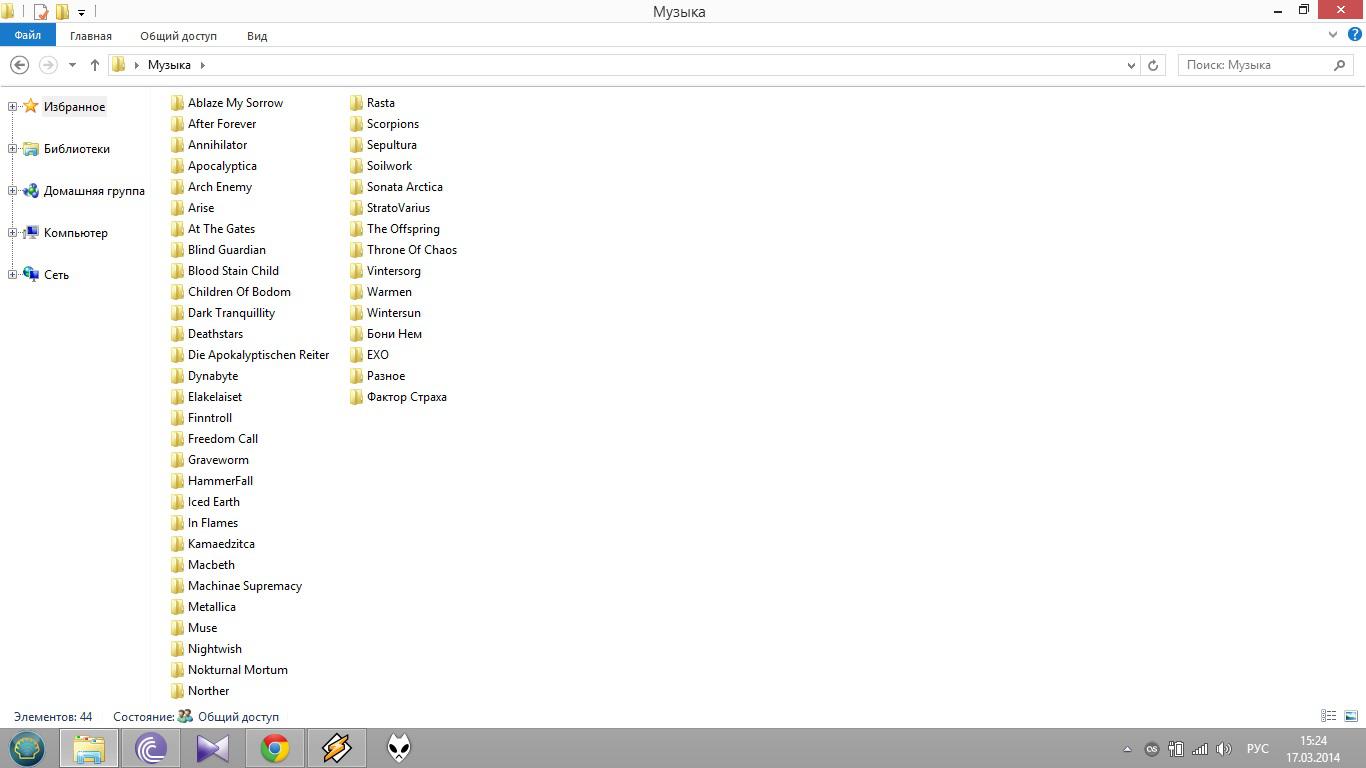This screenshot has width=1366, height=768.
Task: Open the Start menu shell button
Action: pos(27,748)
